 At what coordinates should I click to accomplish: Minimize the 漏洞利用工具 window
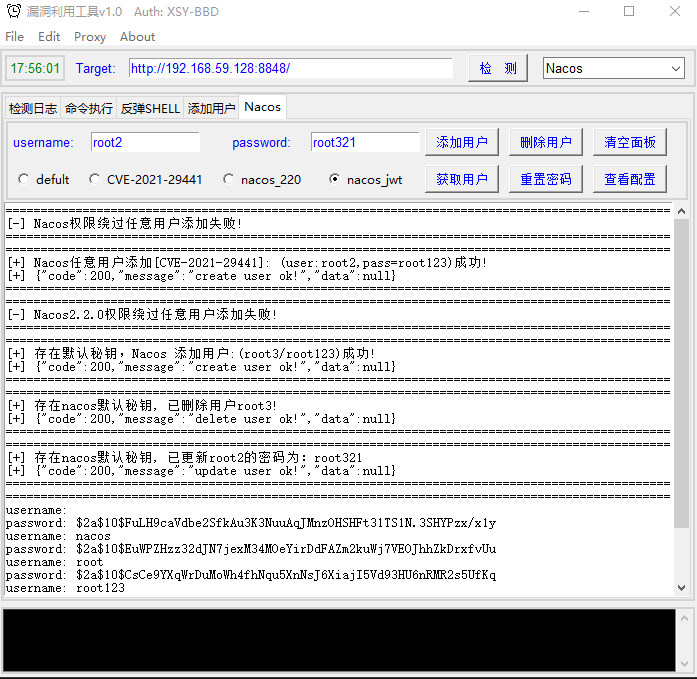[584, 11]
